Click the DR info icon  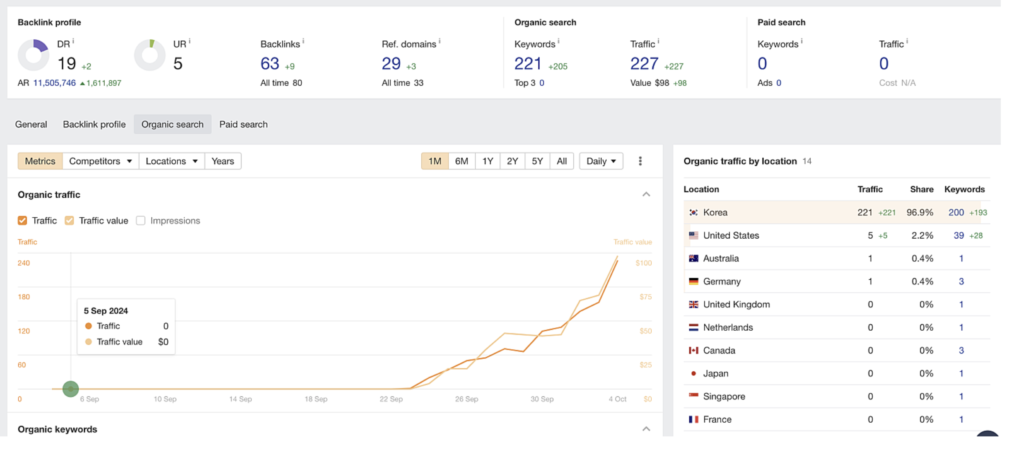(73, 42)
